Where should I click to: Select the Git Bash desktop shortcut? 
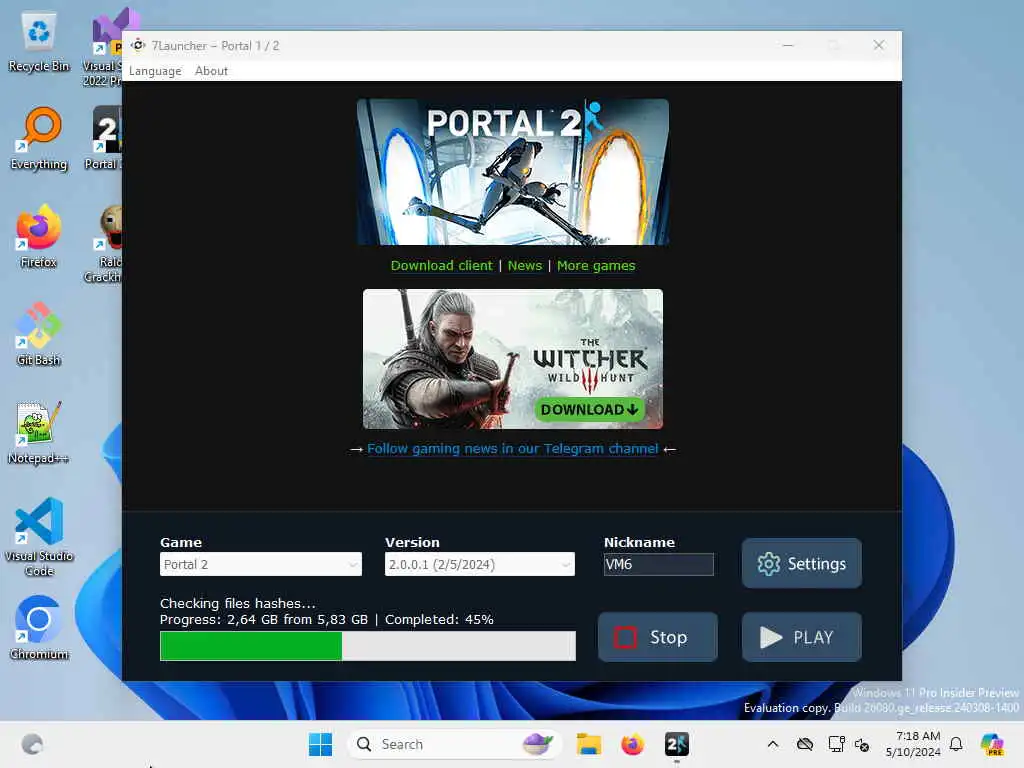tap(39, 334)
